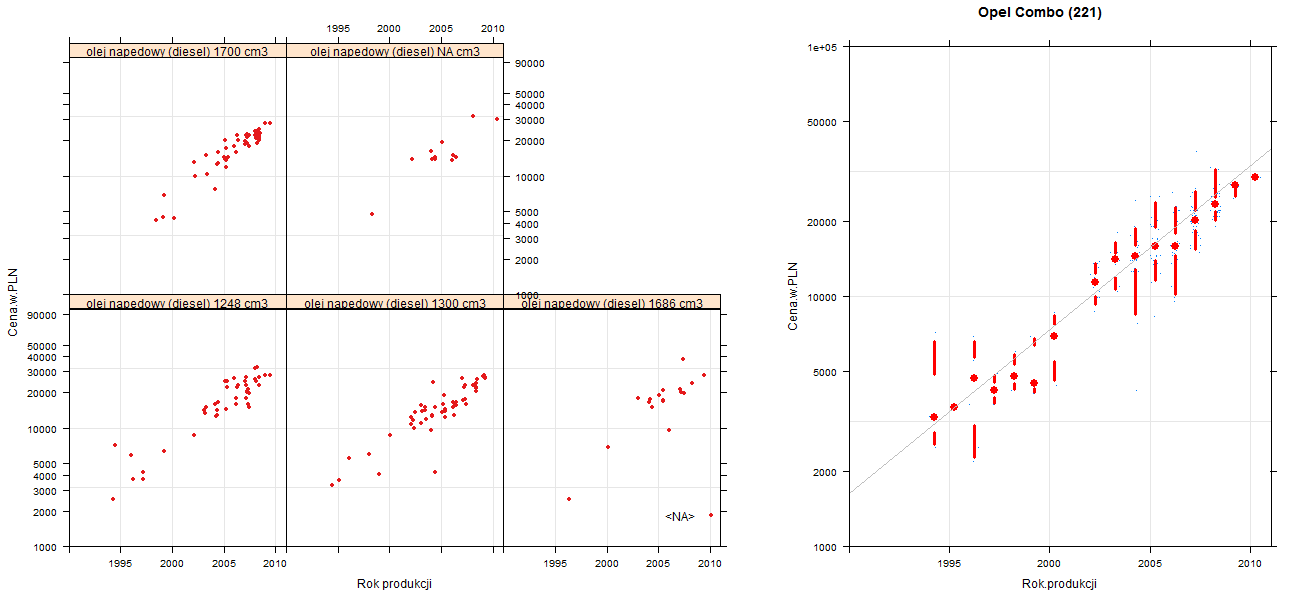The height and width of the screenshot is (600, 1300).
Task: Pick the "olej napedowy (diesel) 1248 cm3" panel header
Action: 178,303
